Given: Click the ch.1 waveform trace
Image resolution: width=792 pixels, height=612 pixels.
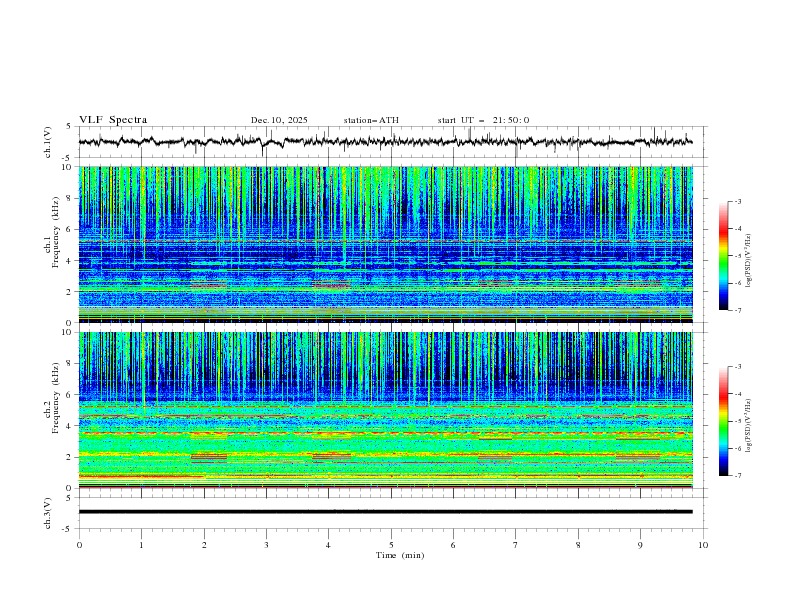Looking at the screenshot, I should point(385,141).
